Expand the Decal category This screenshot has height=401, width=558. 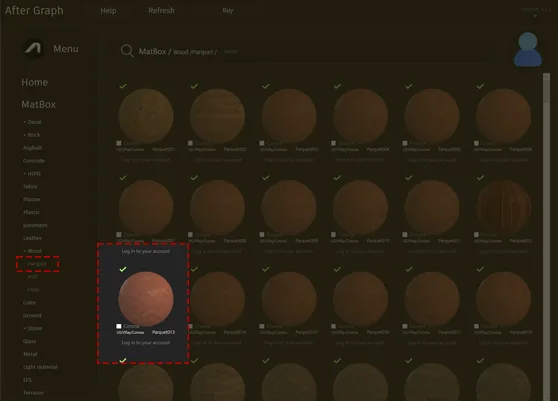click(x=32, y=122)
